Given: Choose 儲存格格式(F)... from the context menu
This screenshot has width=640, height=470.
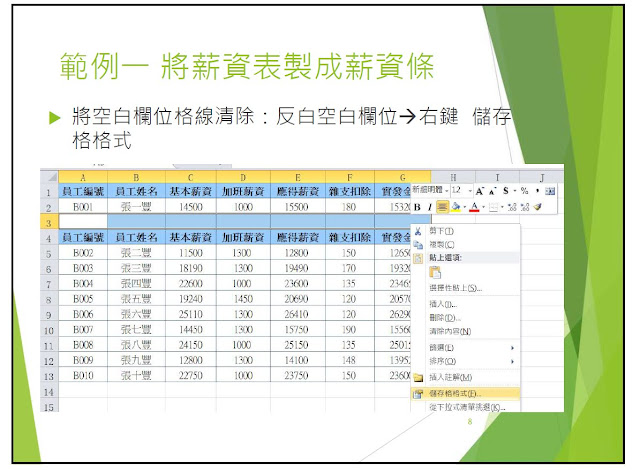Looking at the screenshot, I should 465,394.
